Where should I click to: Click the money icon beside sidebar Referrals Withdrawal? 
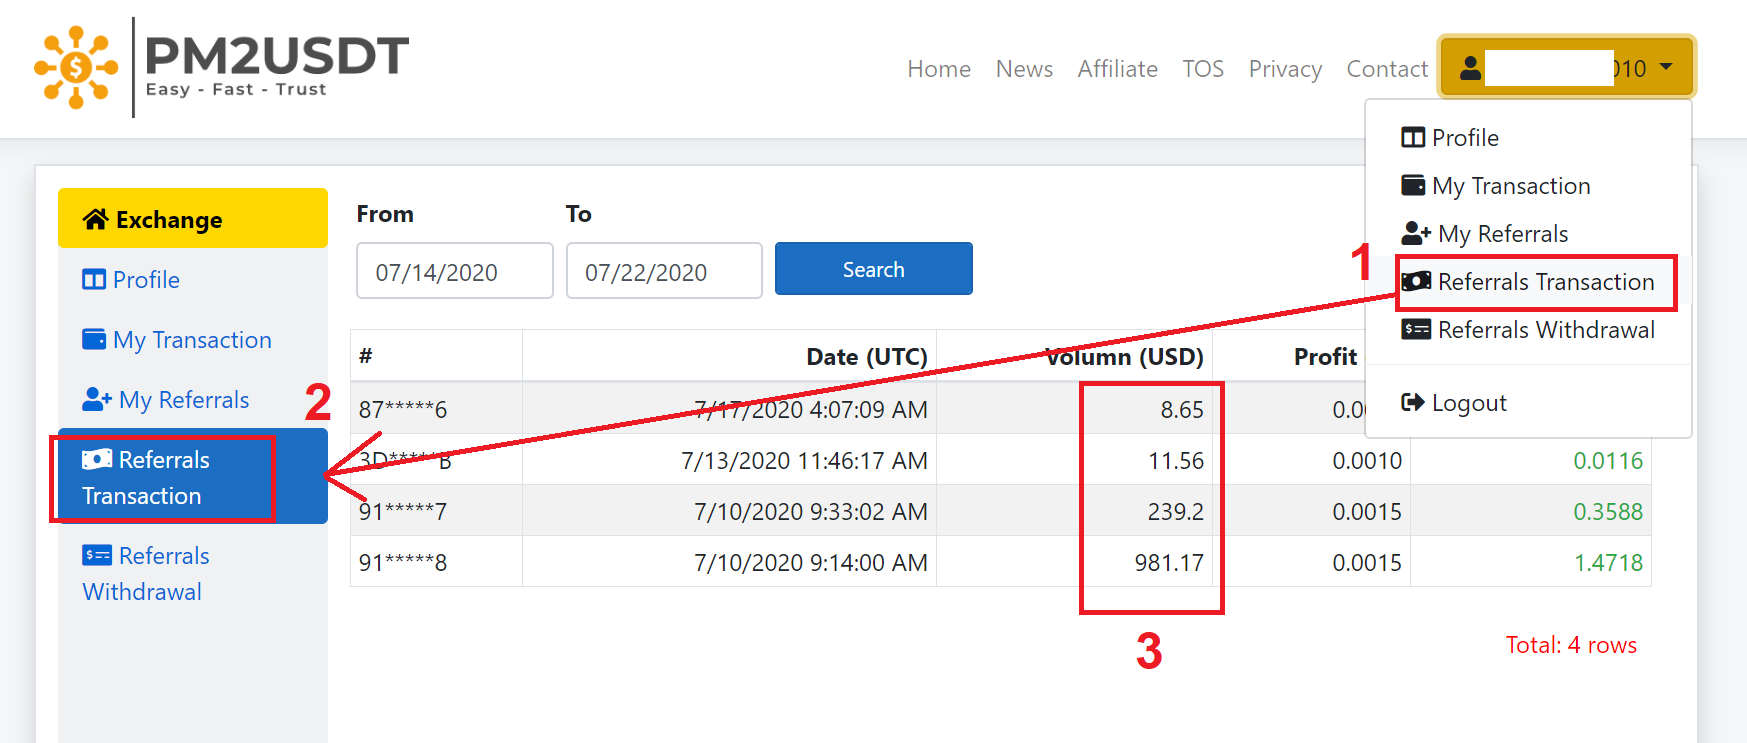(97, 556)
